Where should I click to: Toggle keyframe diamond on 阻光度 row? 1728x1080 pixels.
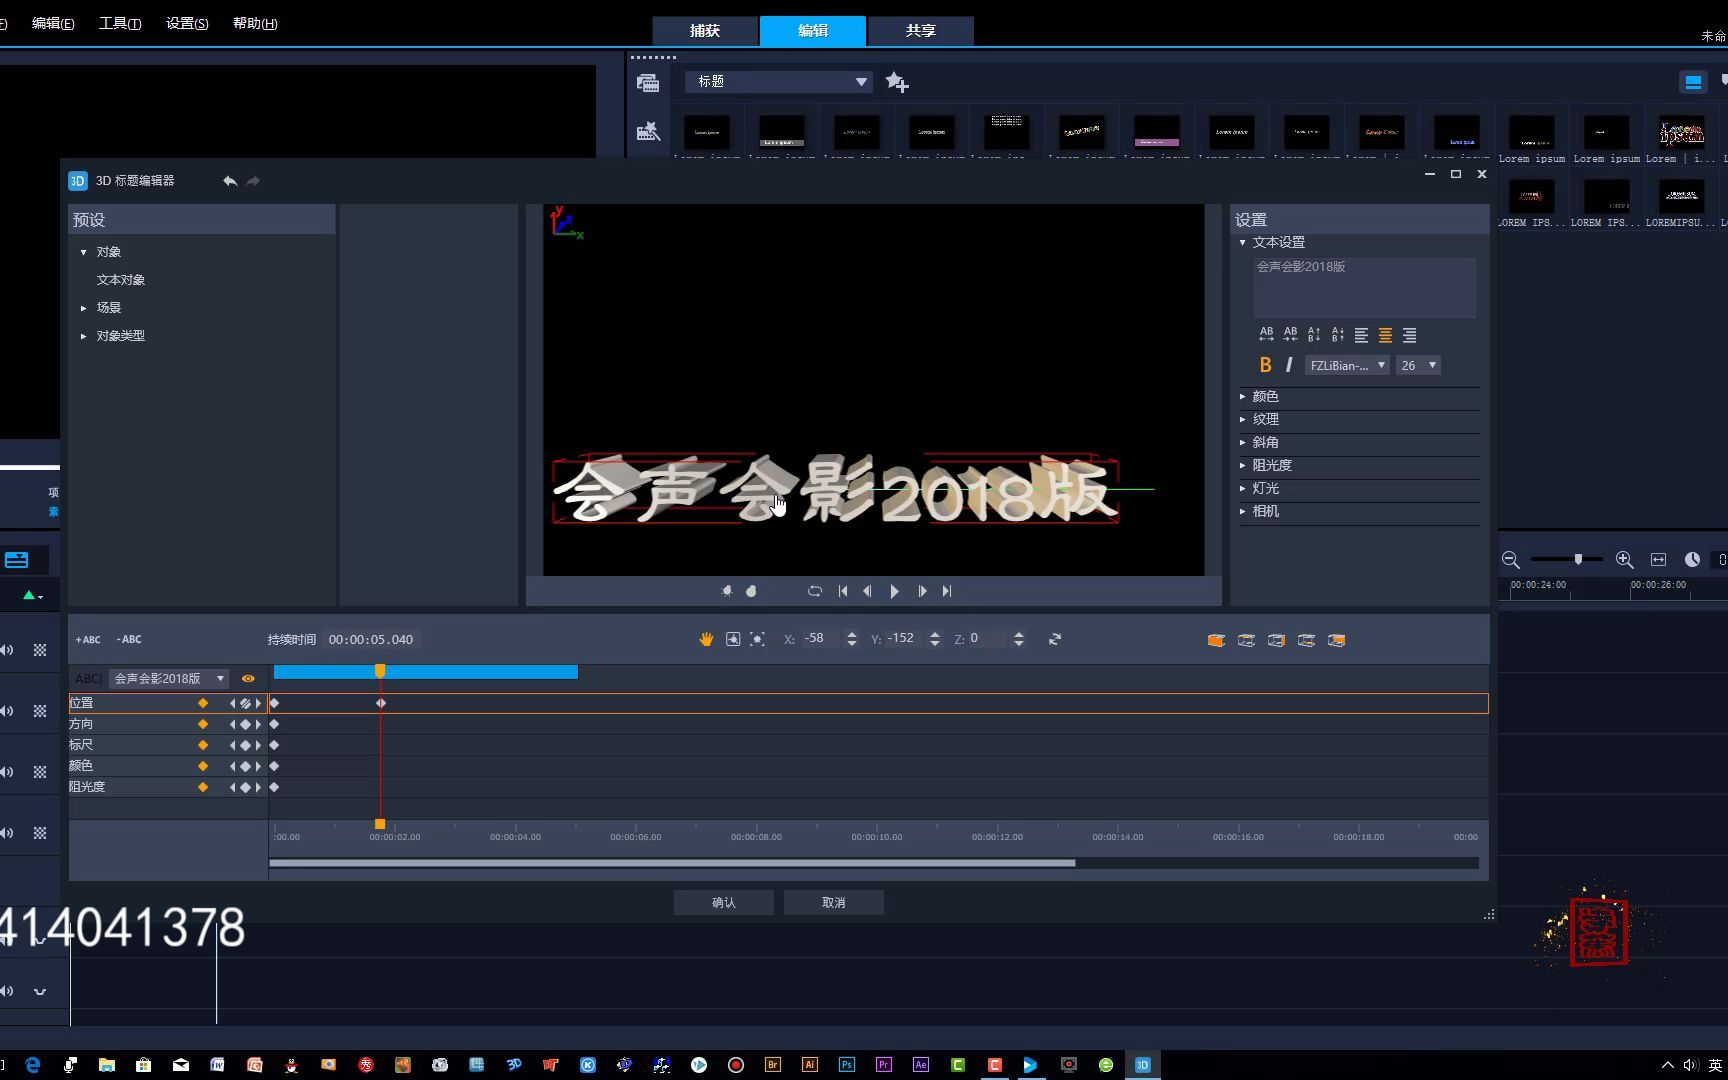click(x=203, y=787)
